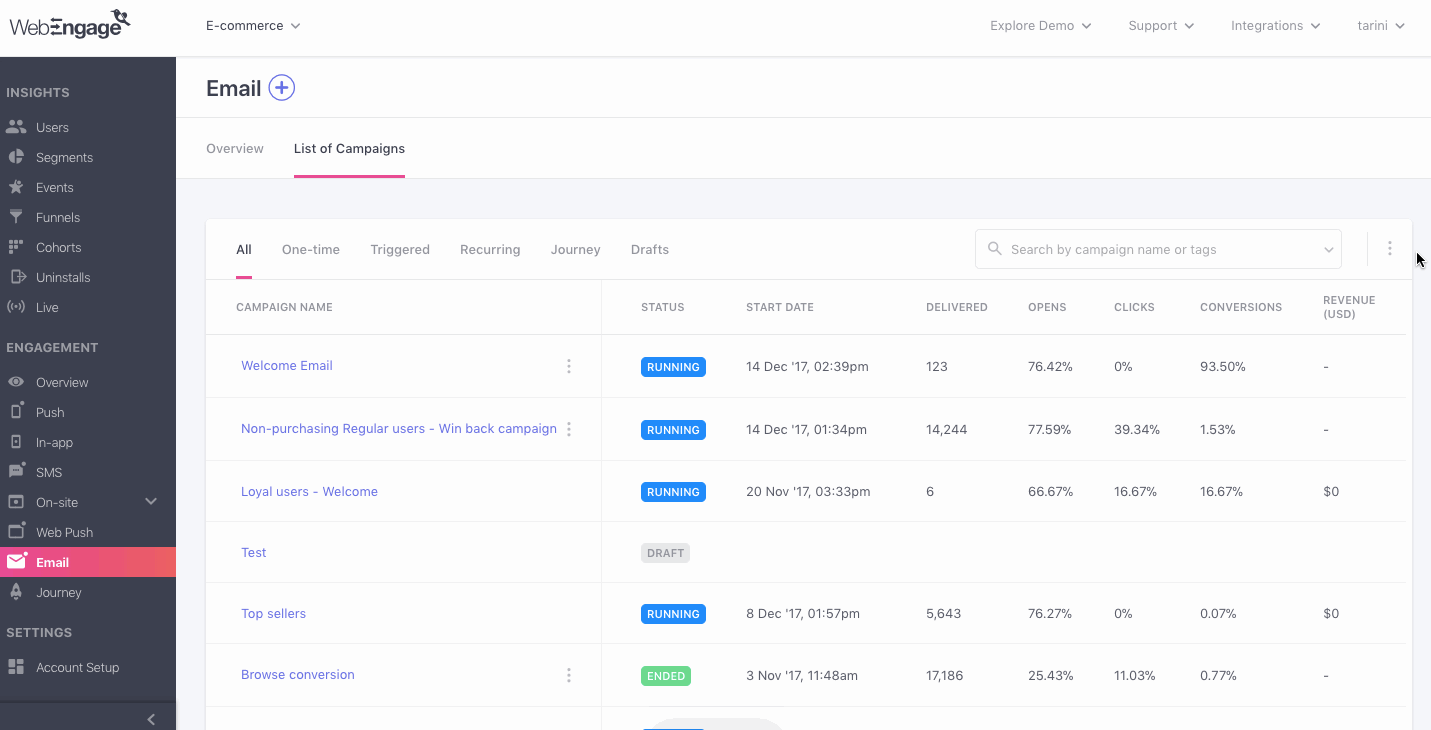Click the Events star icon

(16, 187)
